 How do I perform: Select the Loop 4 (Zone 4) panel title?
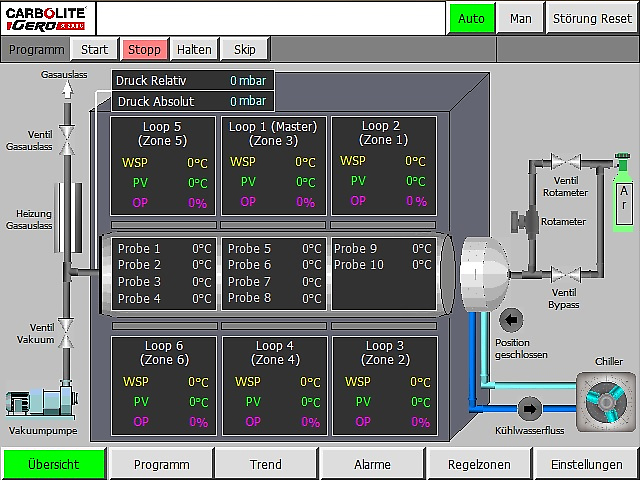tap(275, 353)
